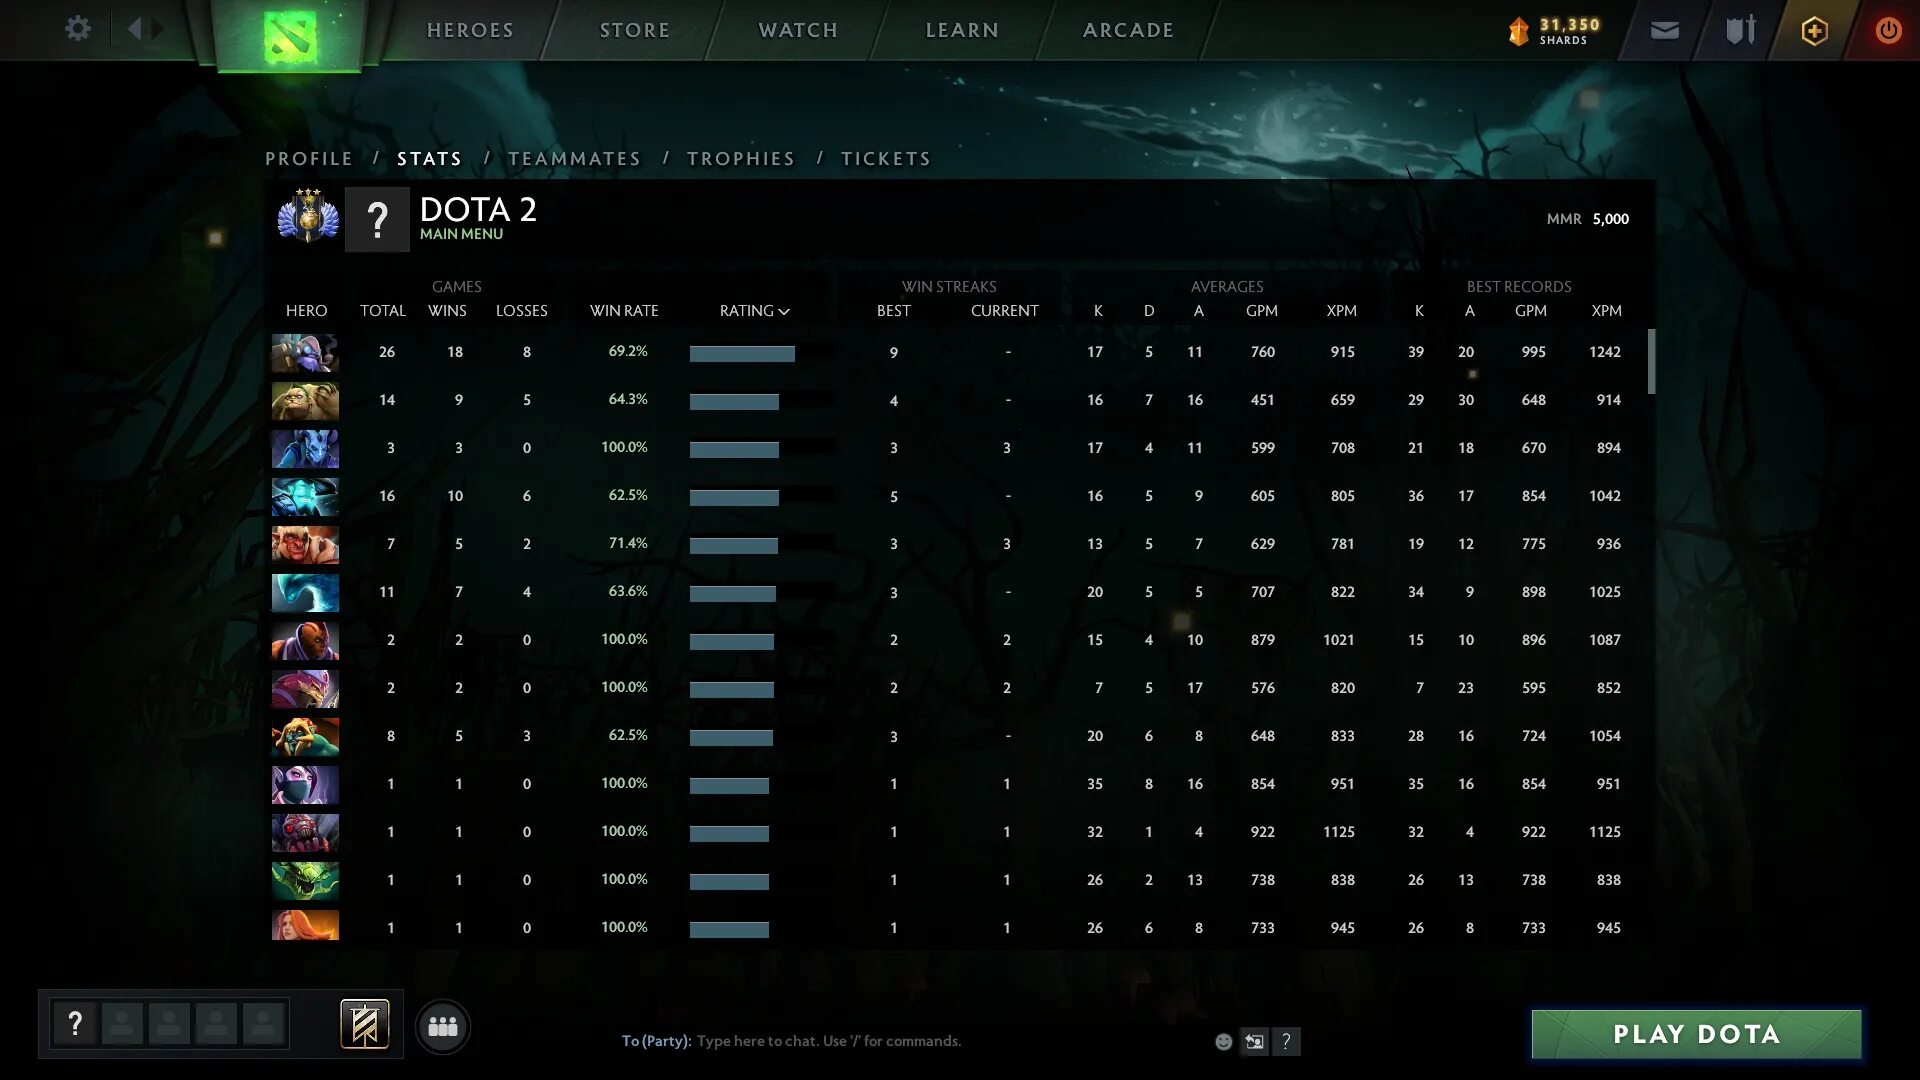
Task: Click the red power quit icon
Action: click(x=1888, y=30)
